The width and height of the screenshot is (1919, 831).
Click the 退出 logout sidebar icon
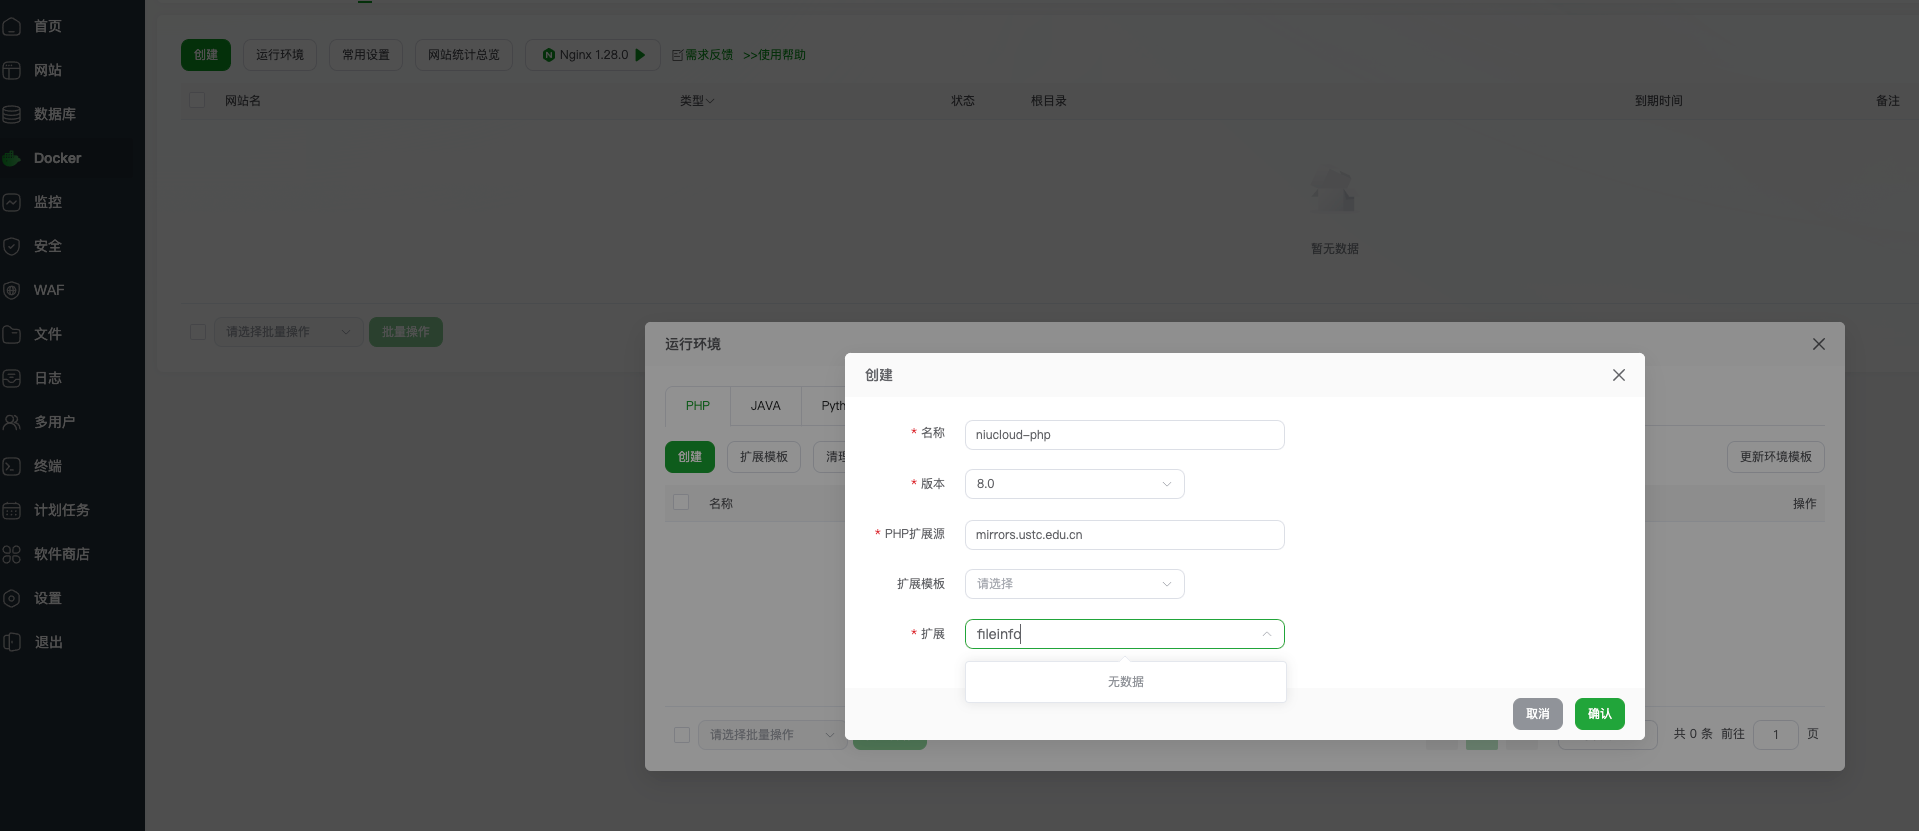(12, 642)
